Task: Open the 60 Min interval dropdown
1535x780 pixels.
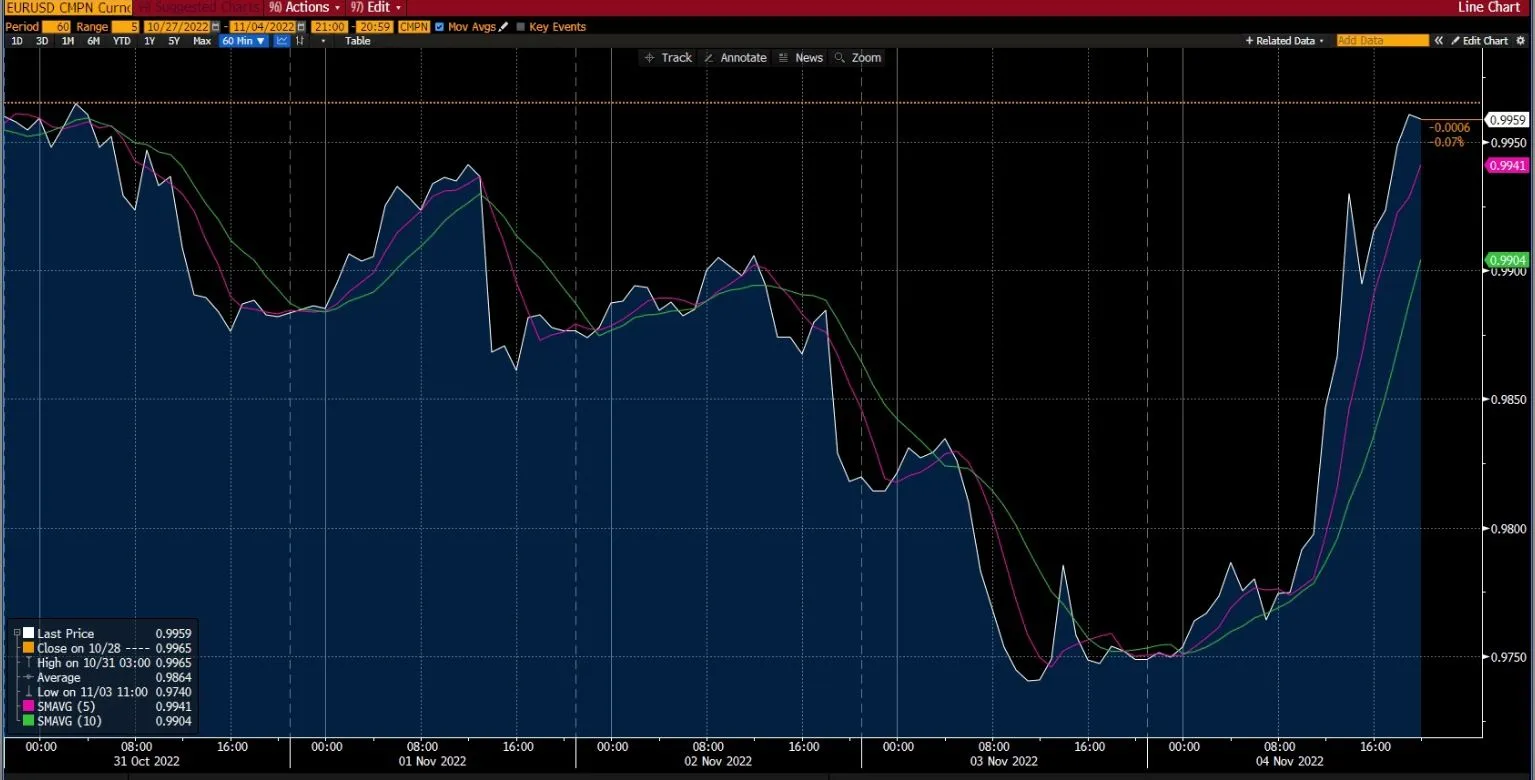Action: click(x=243, y=40)
